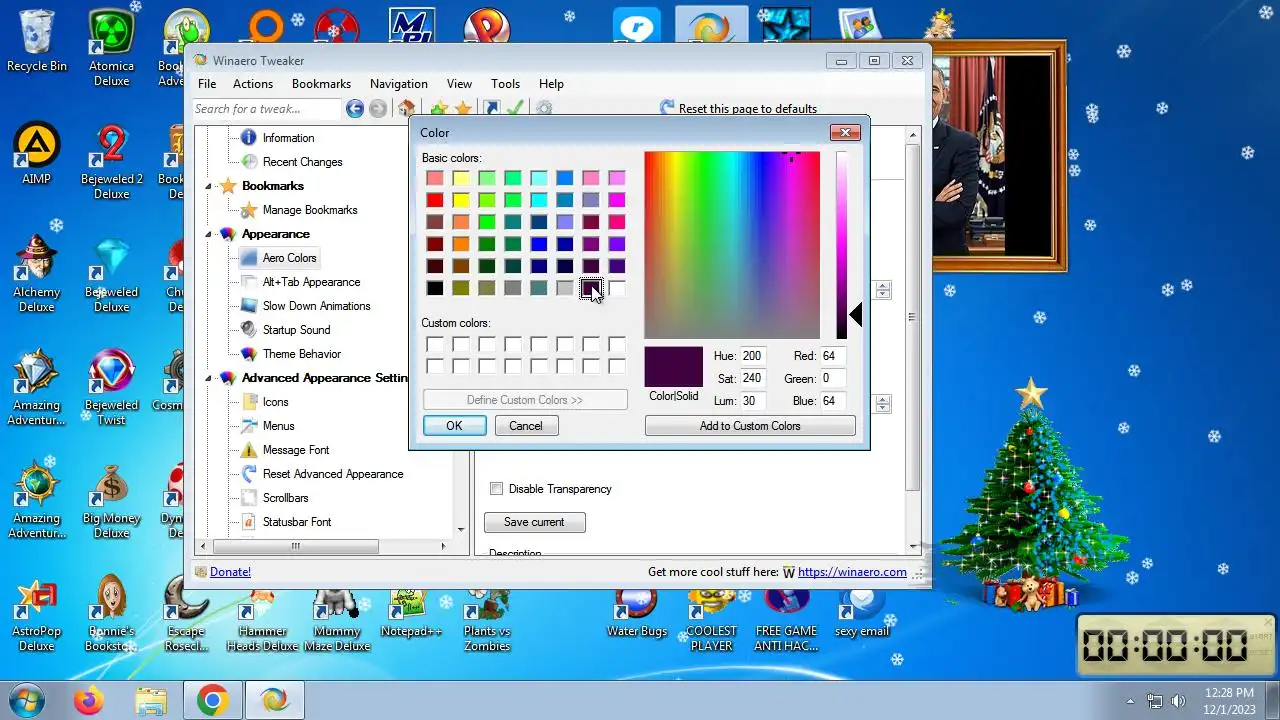Click the Chrome taskbar icon
Viewport: 1280px width, 720px height.
(212, 700)
